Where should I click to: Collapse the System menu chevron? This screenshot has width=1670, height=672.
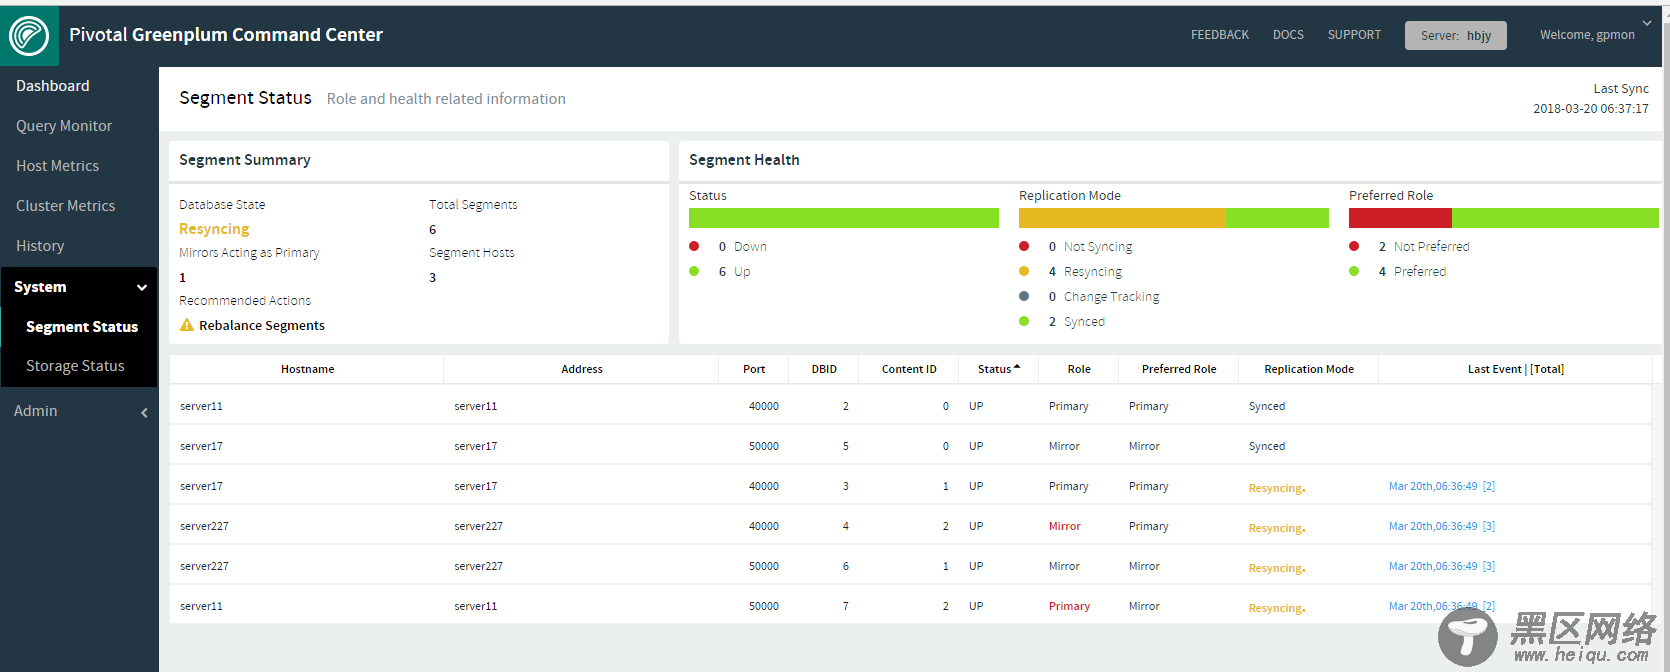tap(142, 288)
